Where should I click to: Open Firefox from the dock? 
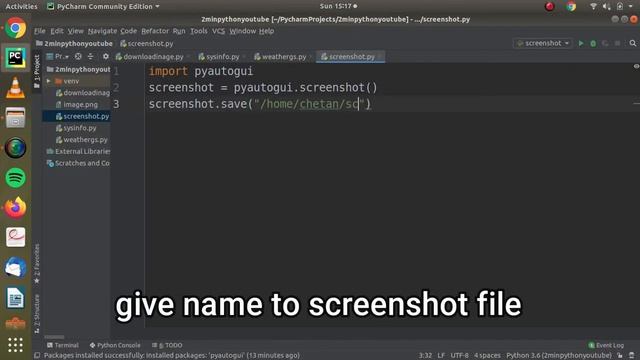point(16,208)
